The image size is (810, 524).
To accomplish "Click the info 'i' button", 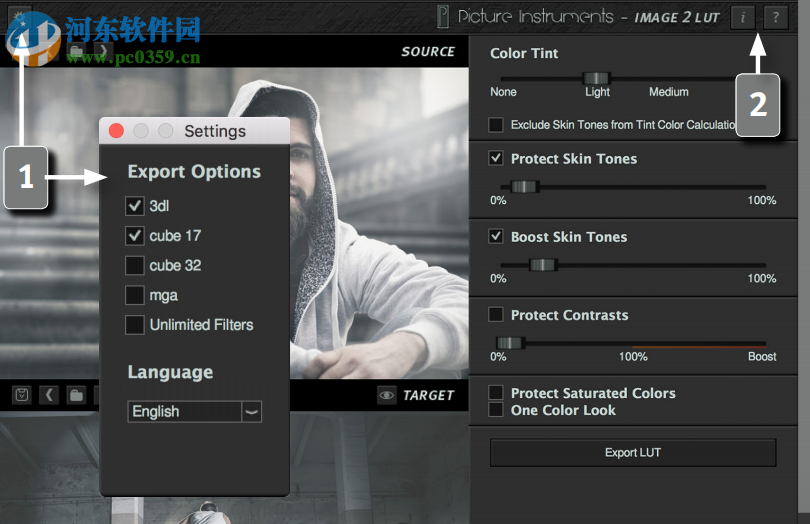I will click(743, 18).
